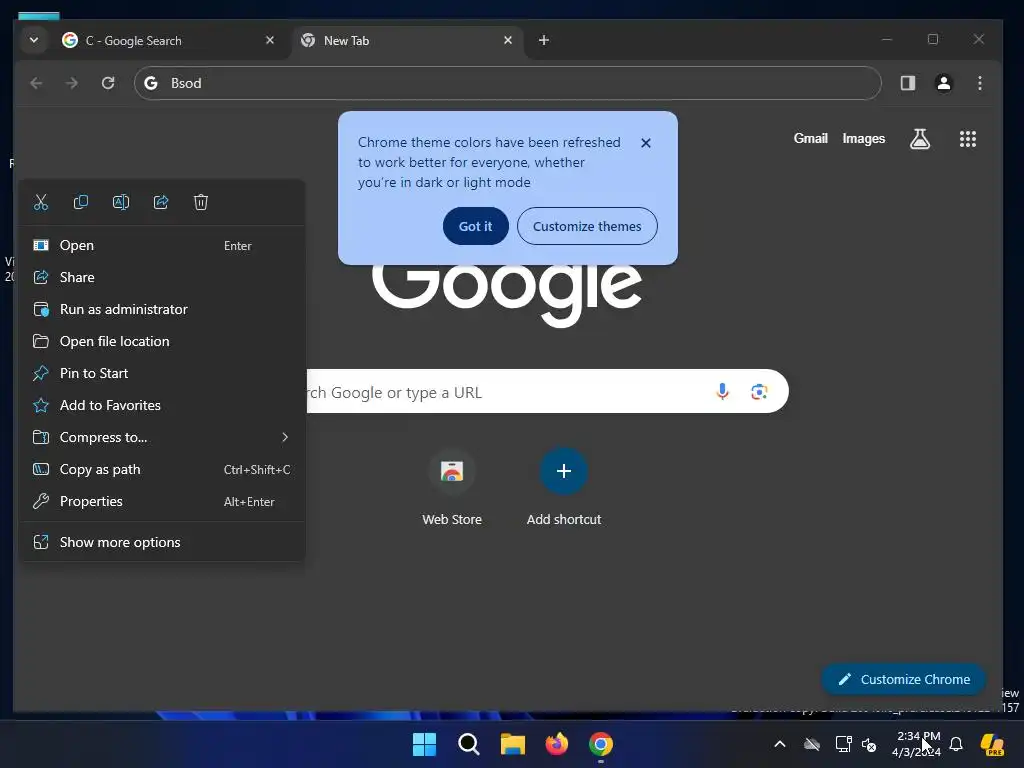Reload the page
Screen dimensions: 1024x768
pyautogui.click(x=108, y=84)
